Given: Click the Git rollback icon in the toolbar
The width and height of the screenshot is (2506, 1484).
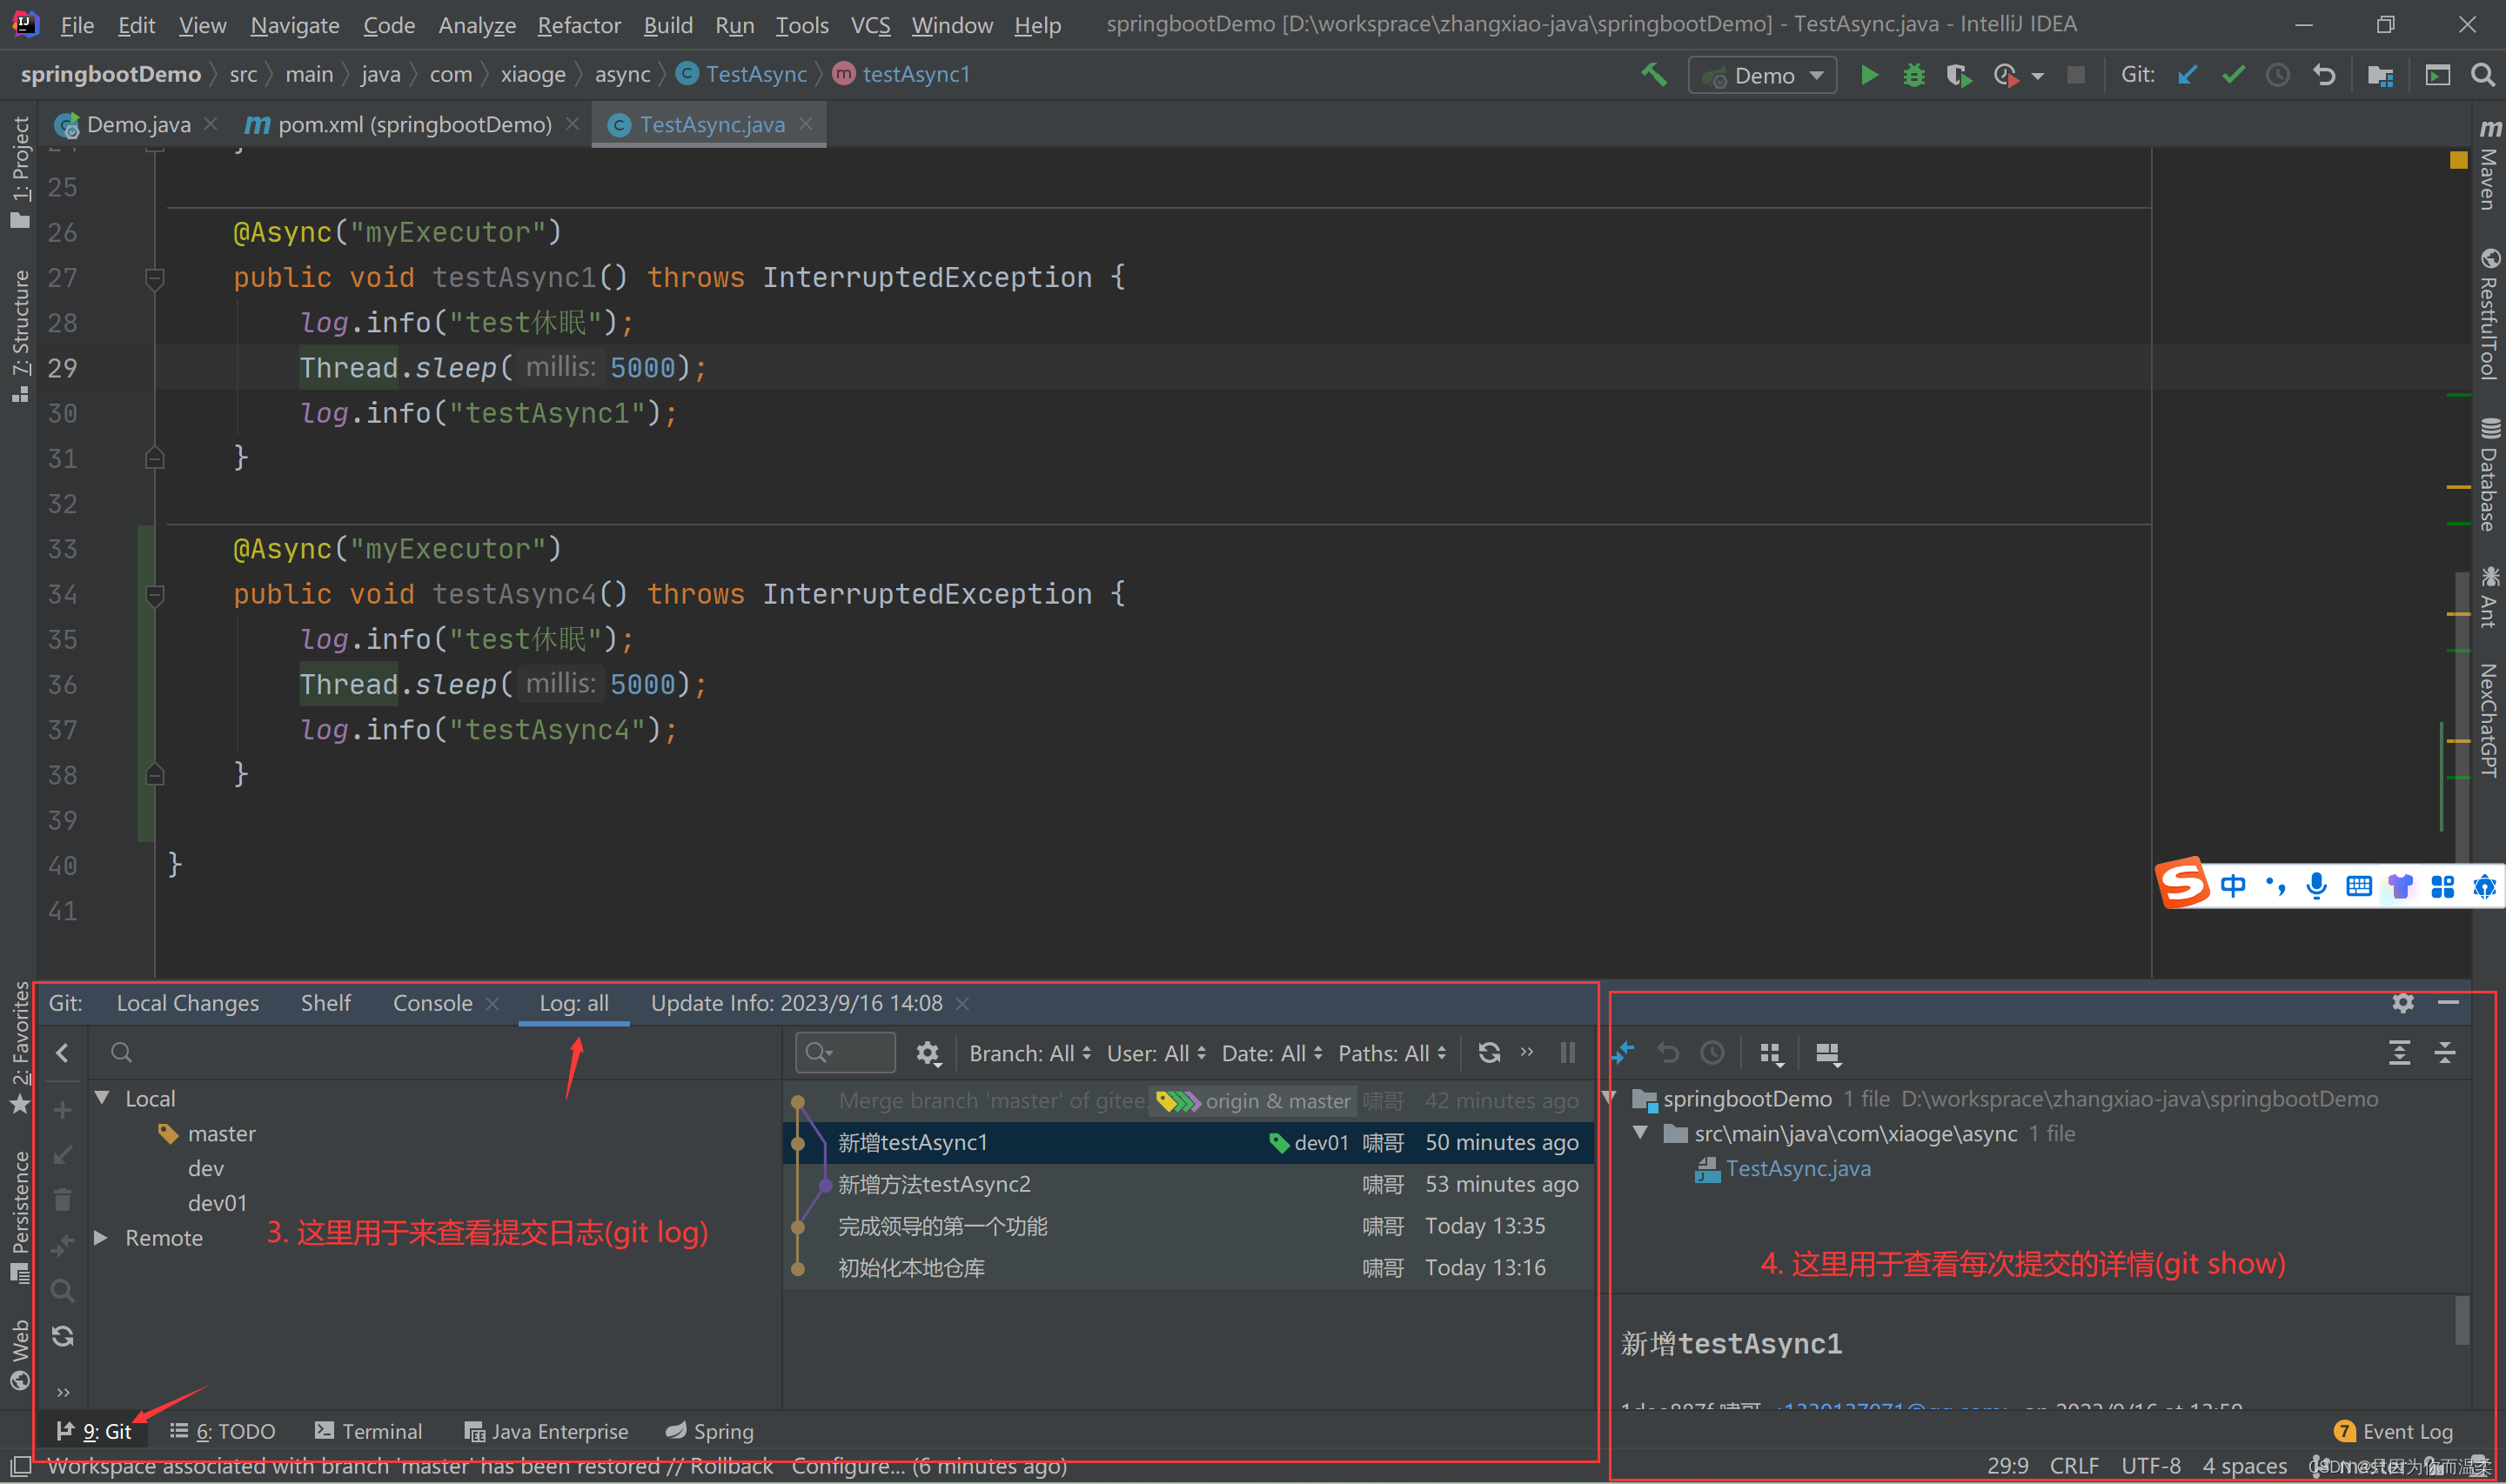Looking at the screenshot, I should (2324, 75).
